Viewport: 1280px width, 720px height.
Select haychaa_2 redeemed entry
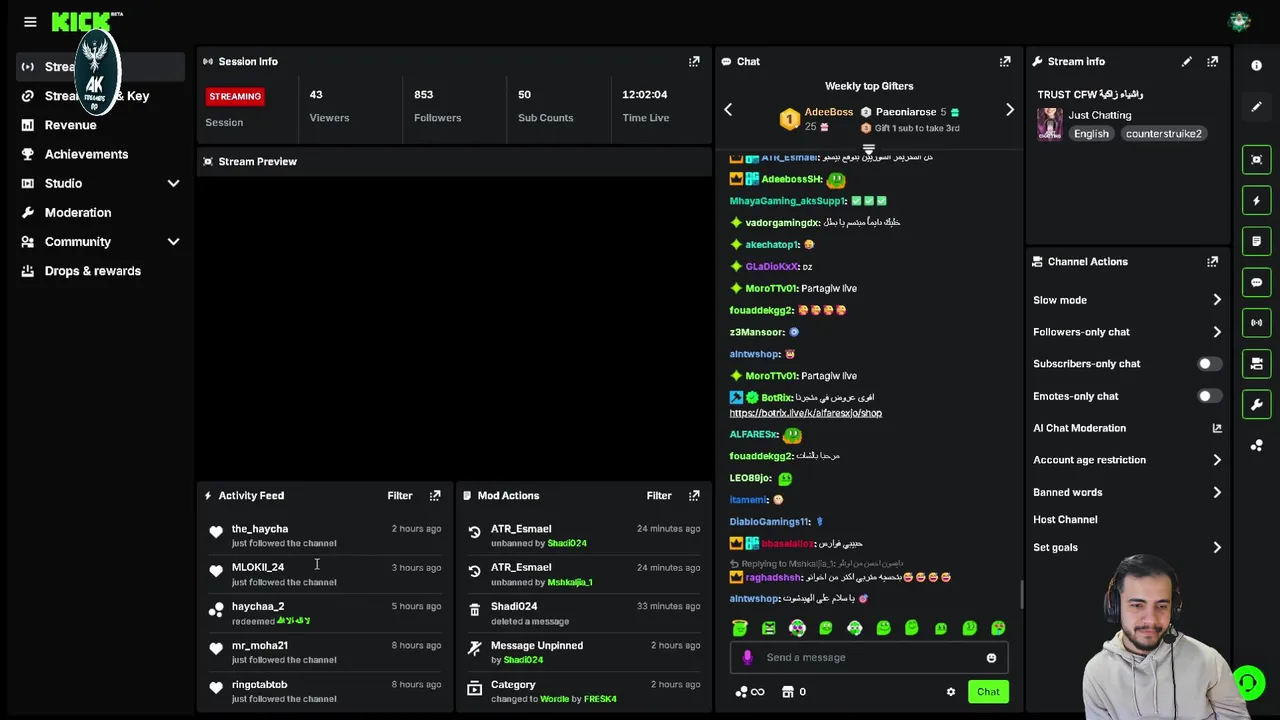(325, 613)
